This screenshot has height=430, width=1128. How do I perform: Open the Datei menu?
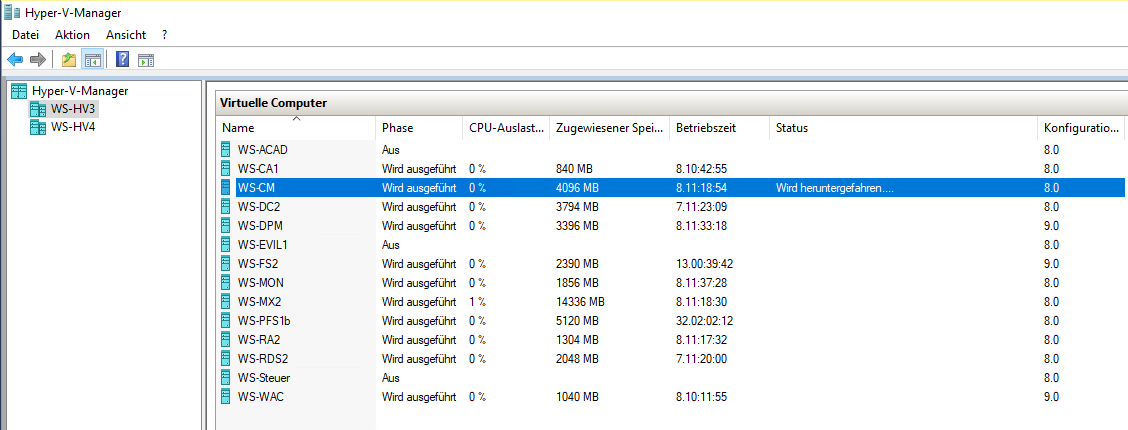[26, 35]
